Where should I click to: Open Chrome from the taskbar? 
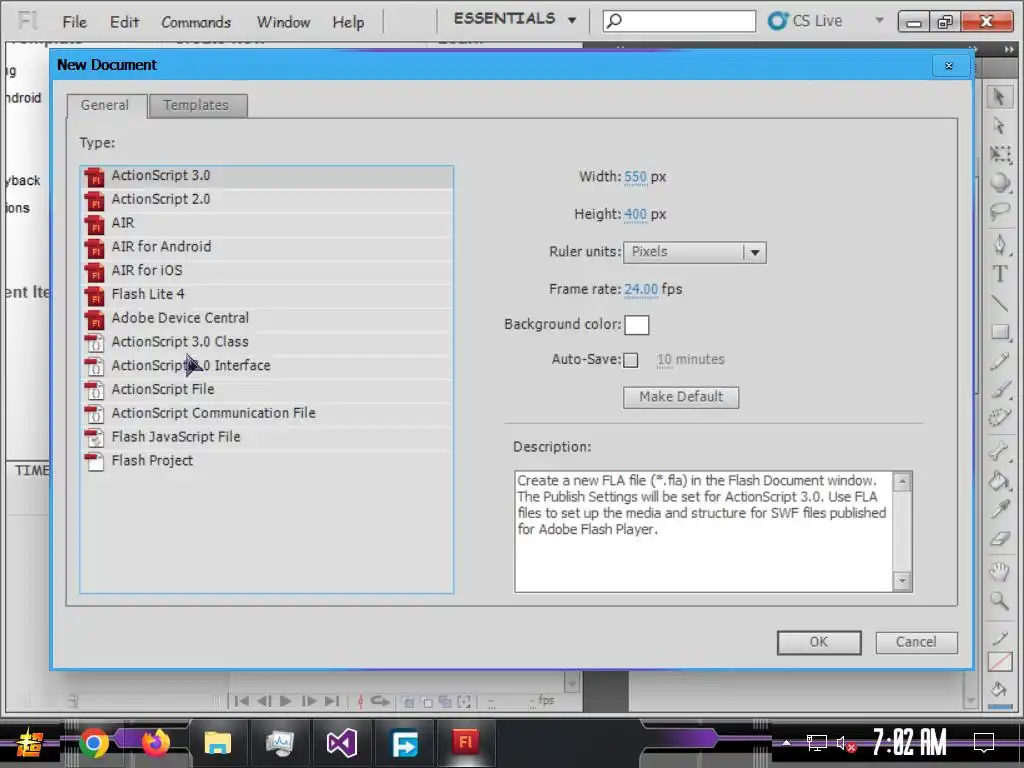tap(94, 743)
